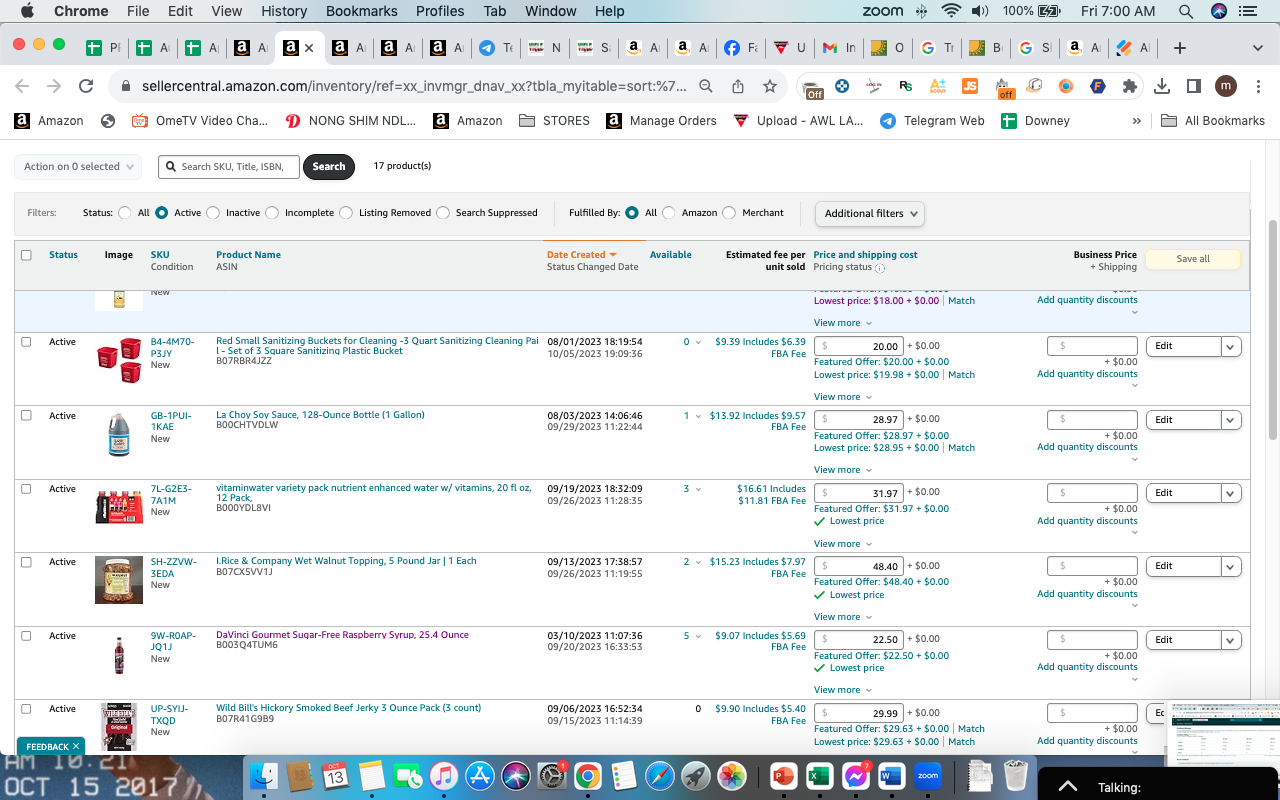Open the Manage Orders bookmark
Image resolution: width=1280 pixels, height=800 pixels.
(x=660, y=121)
